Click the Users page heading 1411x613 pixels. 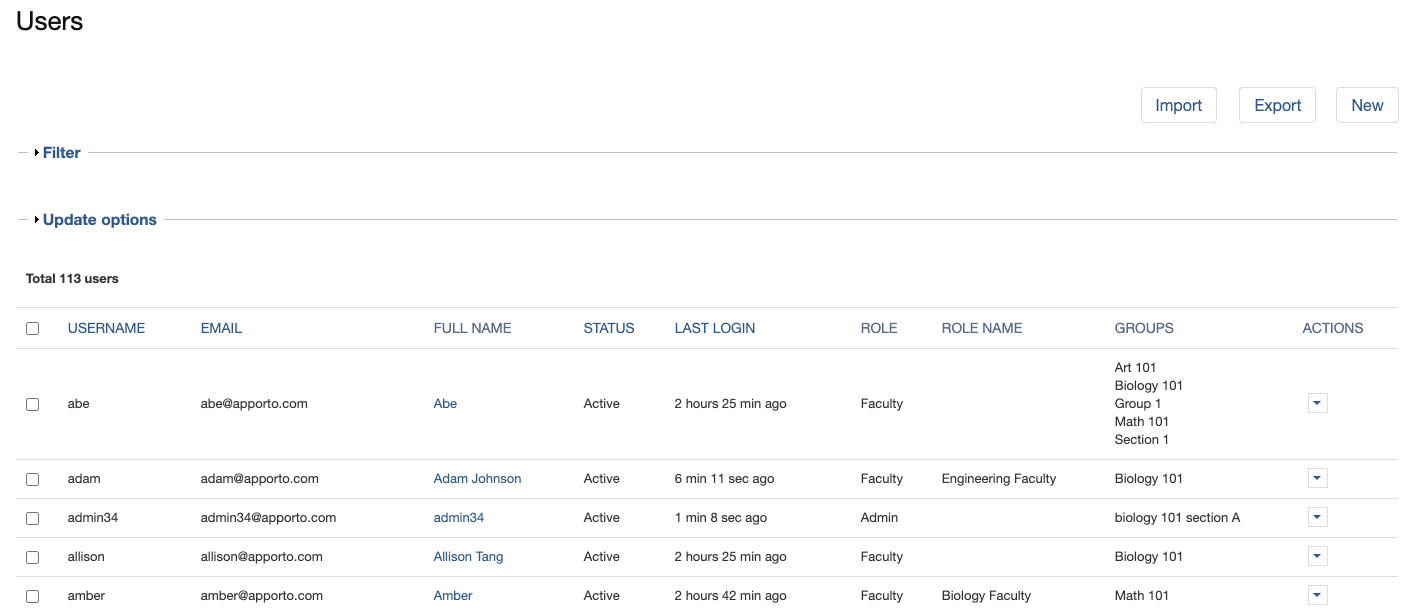pyautogui.click(x=50, y=21)
